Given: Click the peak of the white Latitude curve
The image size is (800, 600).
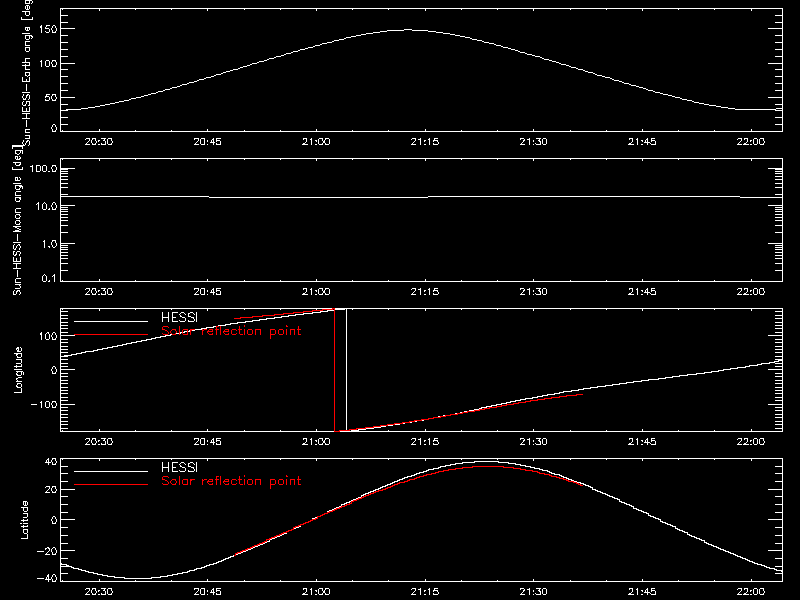Looking at the screenshot, I should point(485,462).
